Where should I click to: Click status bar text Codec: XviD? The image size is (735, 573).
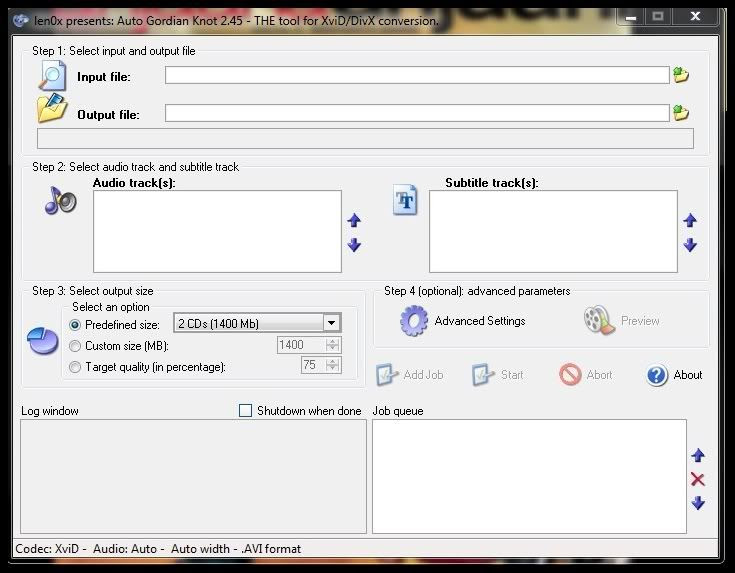(x=47, y=549)
